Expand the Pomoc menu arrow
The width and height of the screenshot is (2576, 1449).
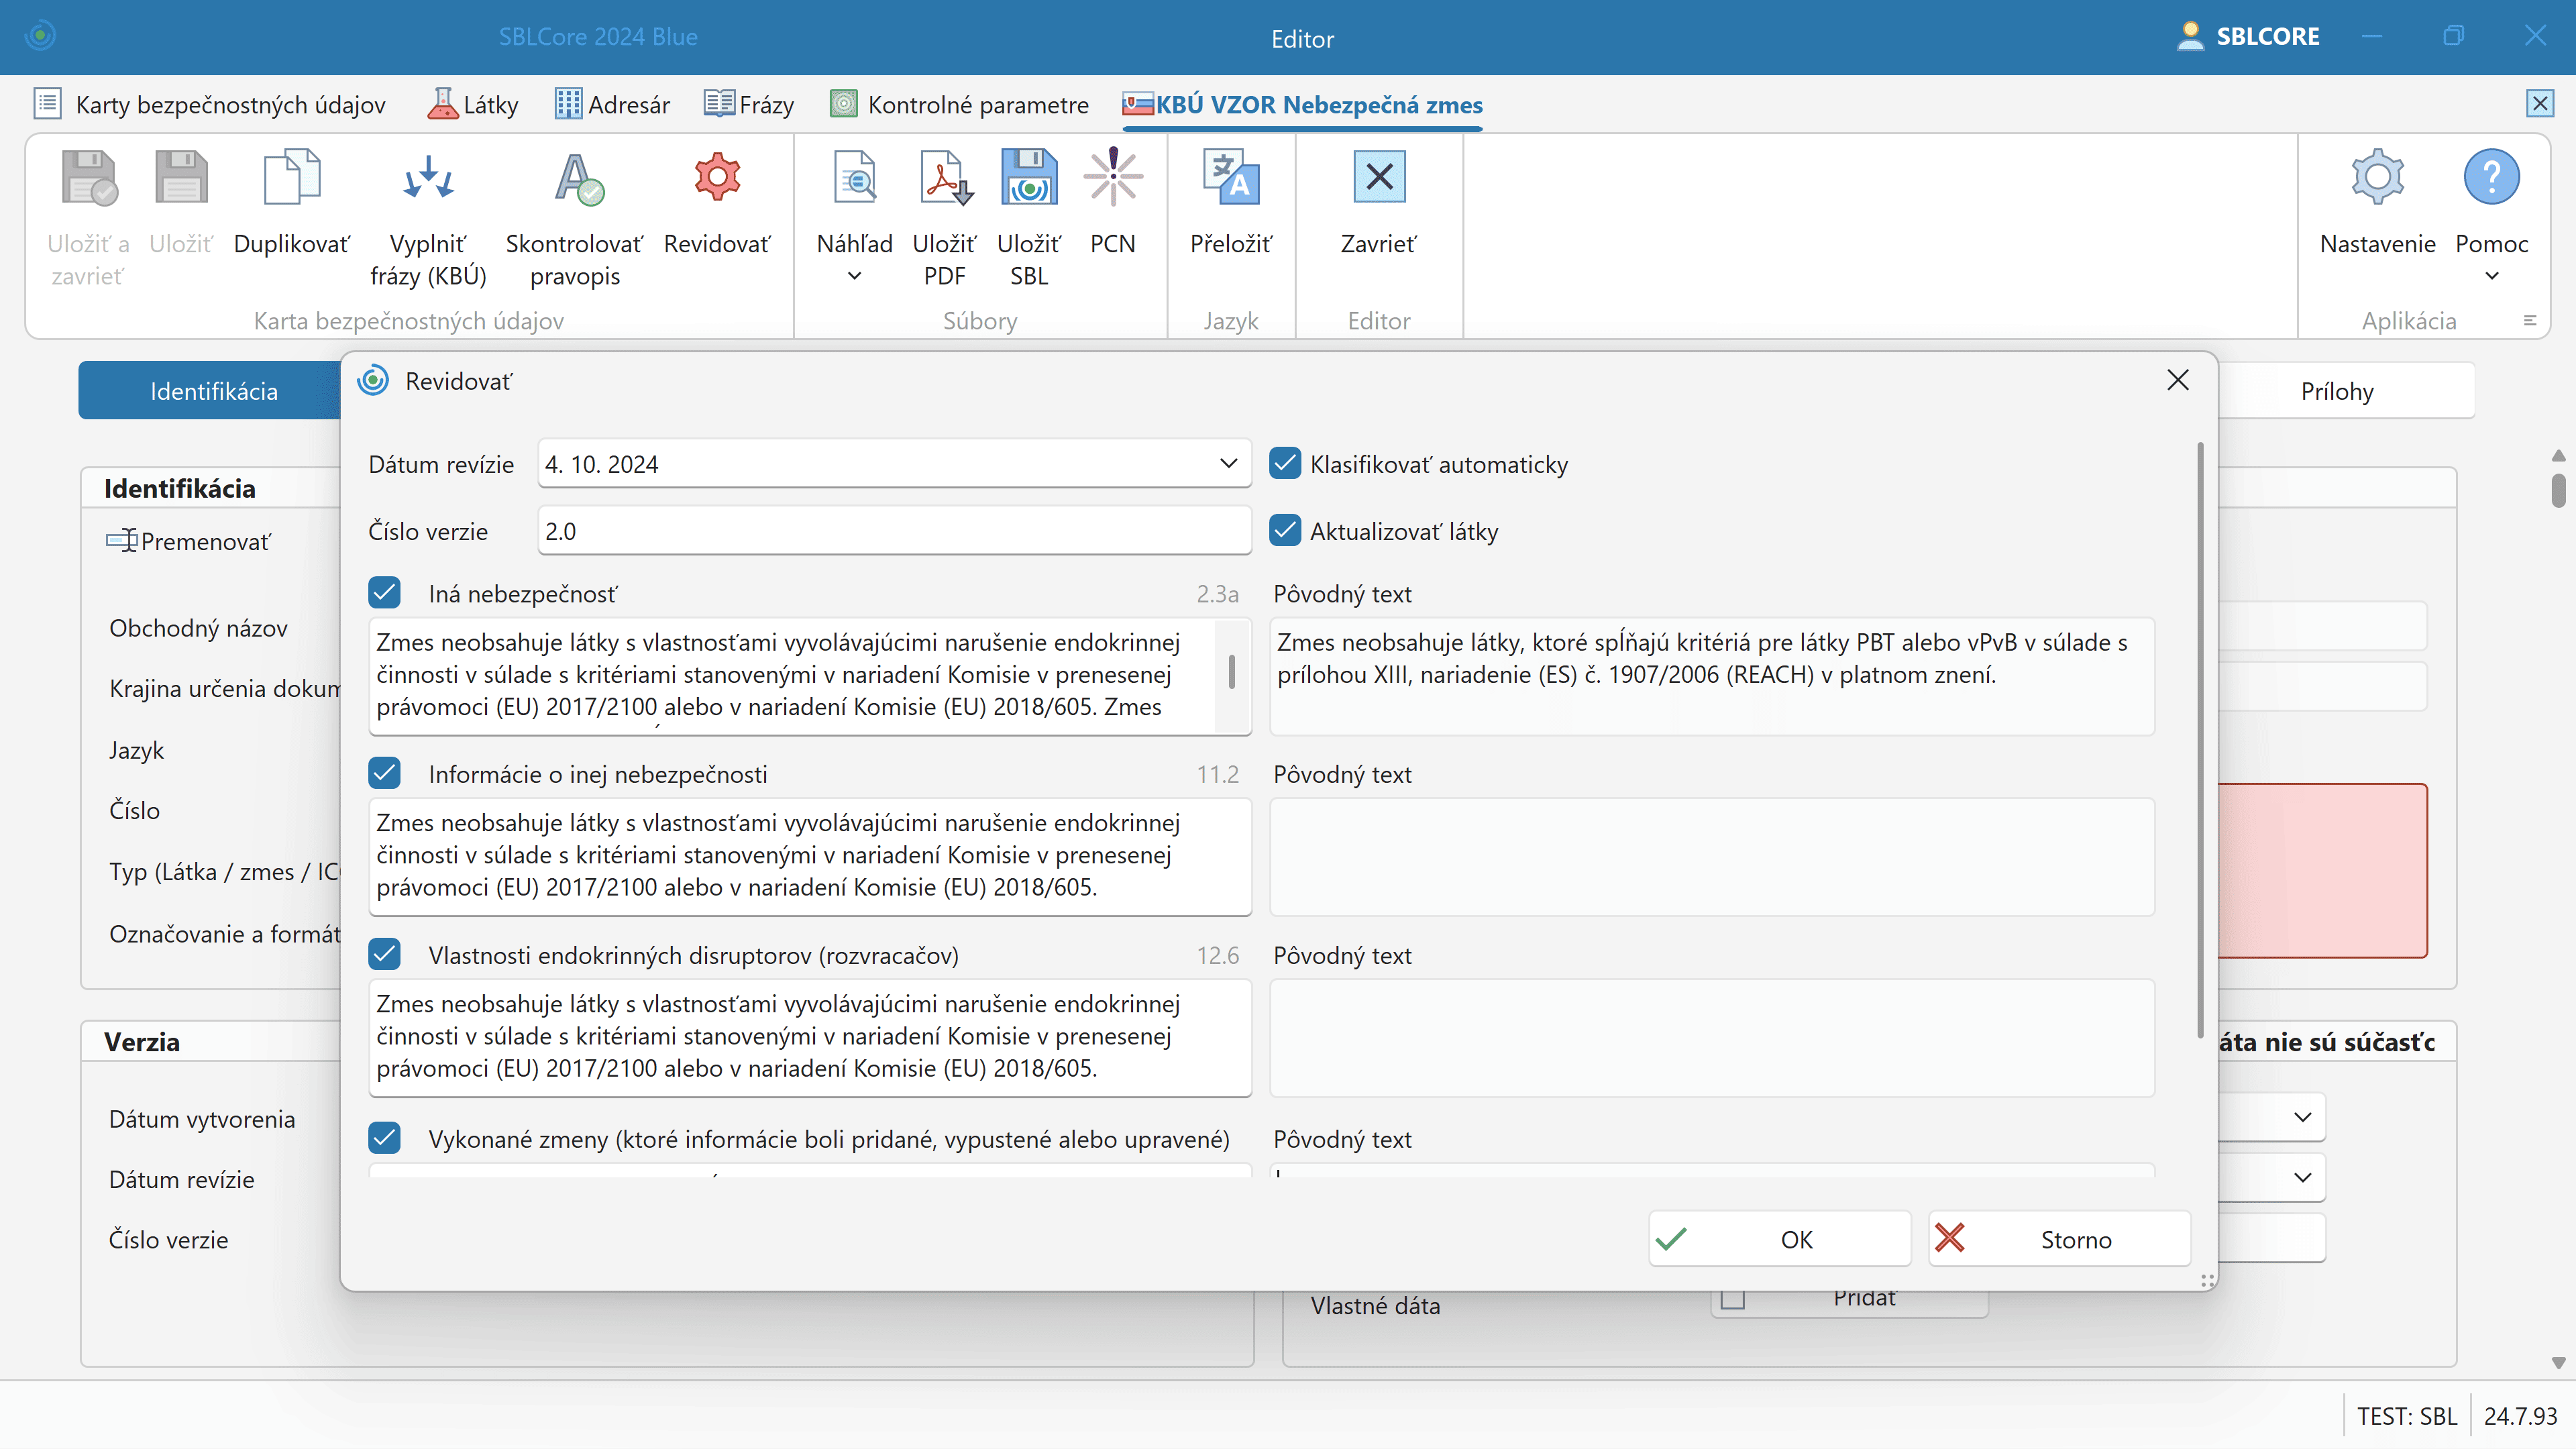[2491, 277]
